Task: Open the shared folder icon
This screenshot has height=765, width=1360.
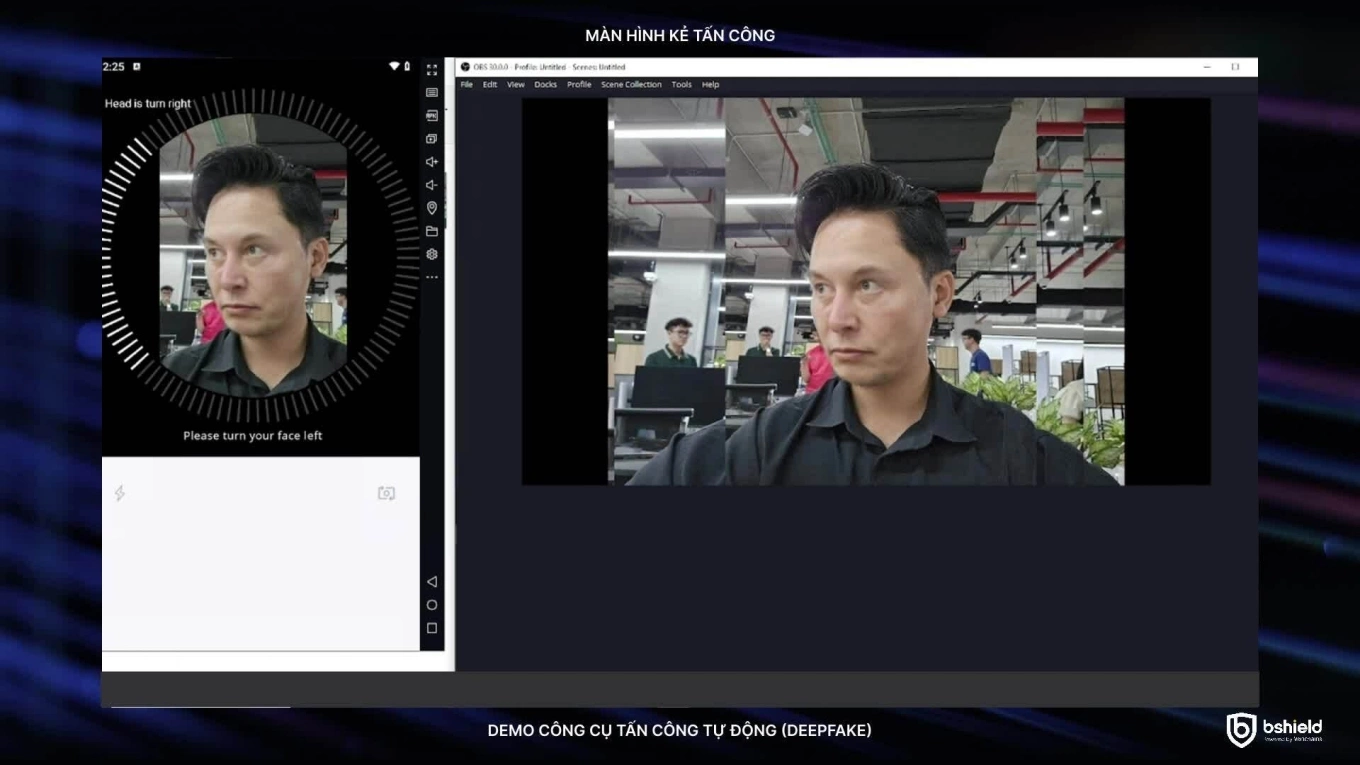Action: tap(432, 231)
